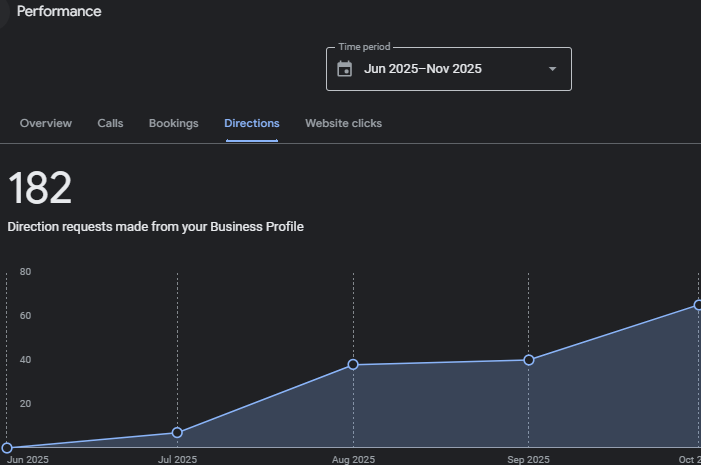Select the Sep 2025 chart data point
The height and width of the screenshot is (465, 701).
coord(529,360)
